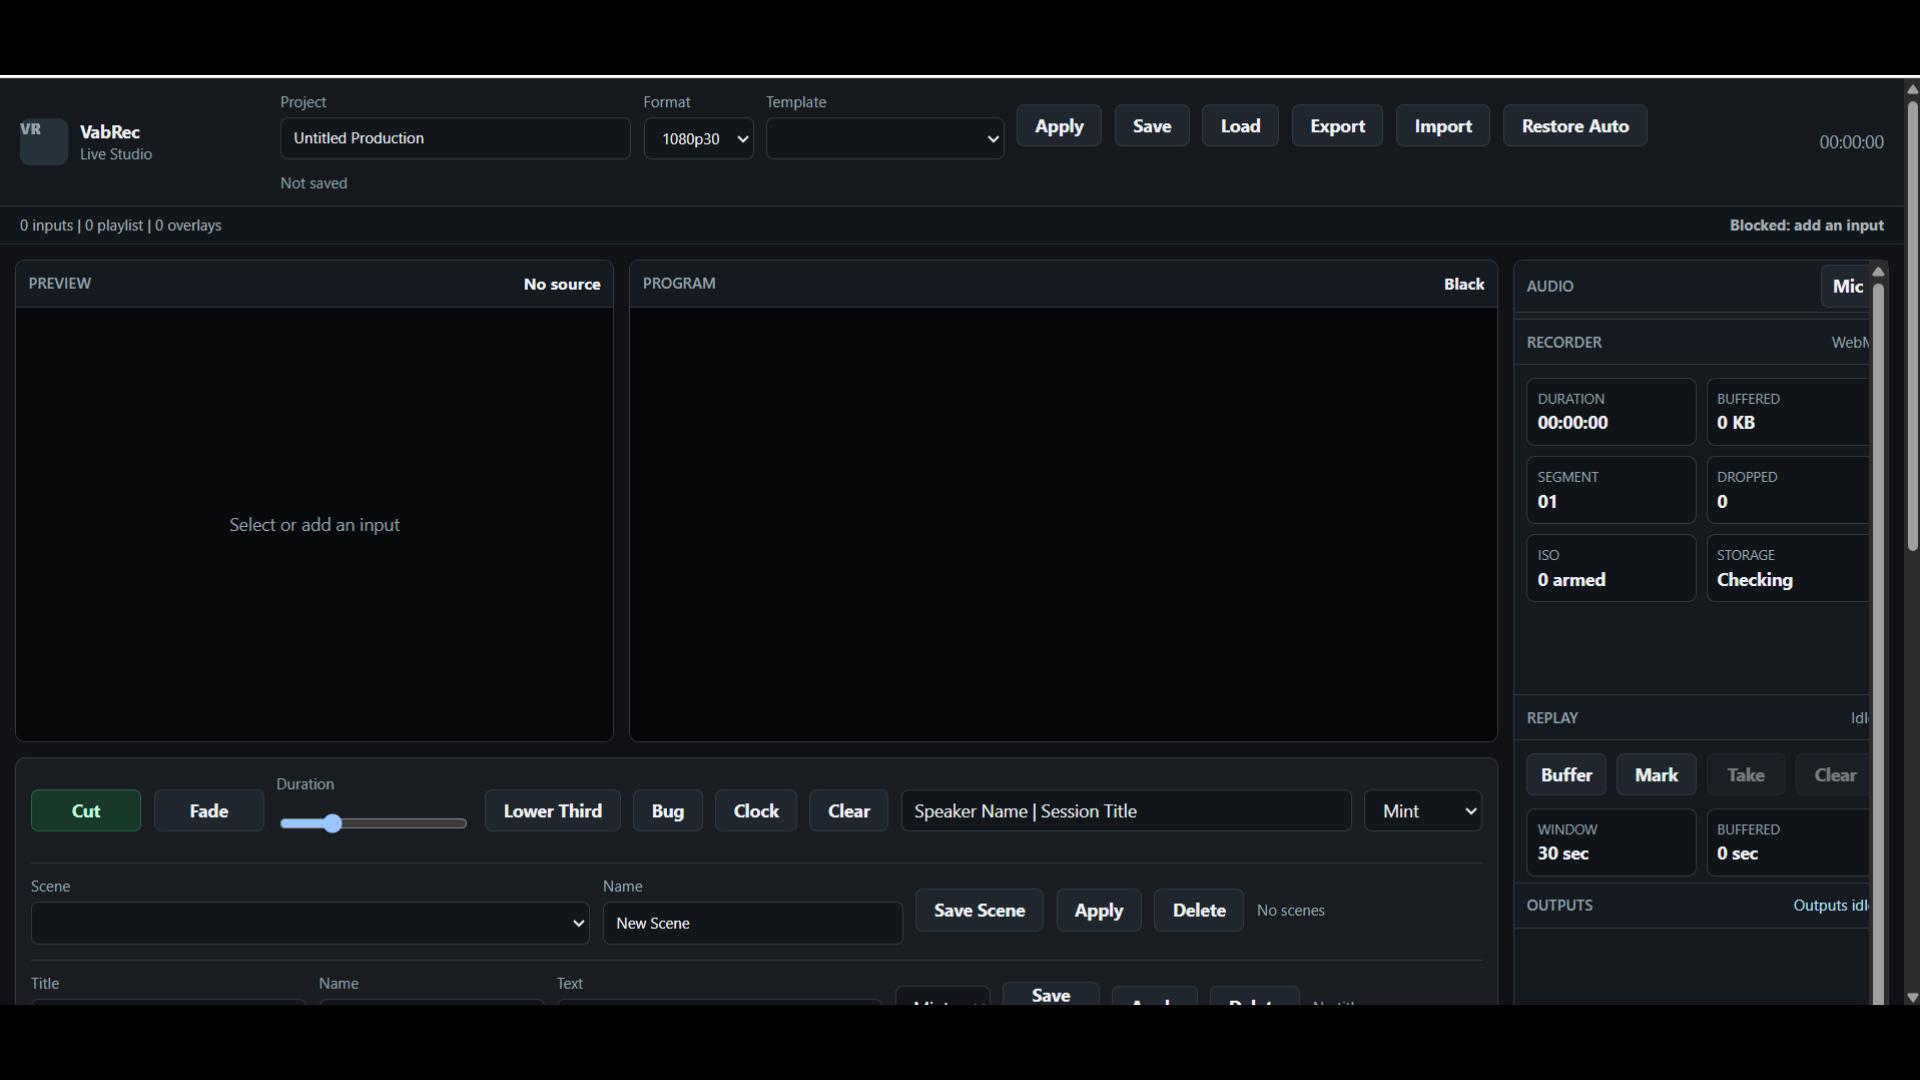Click the bottom Save button in Title row
This screenshot has width=1920, height=1080.
click(x=1051, y=994)
